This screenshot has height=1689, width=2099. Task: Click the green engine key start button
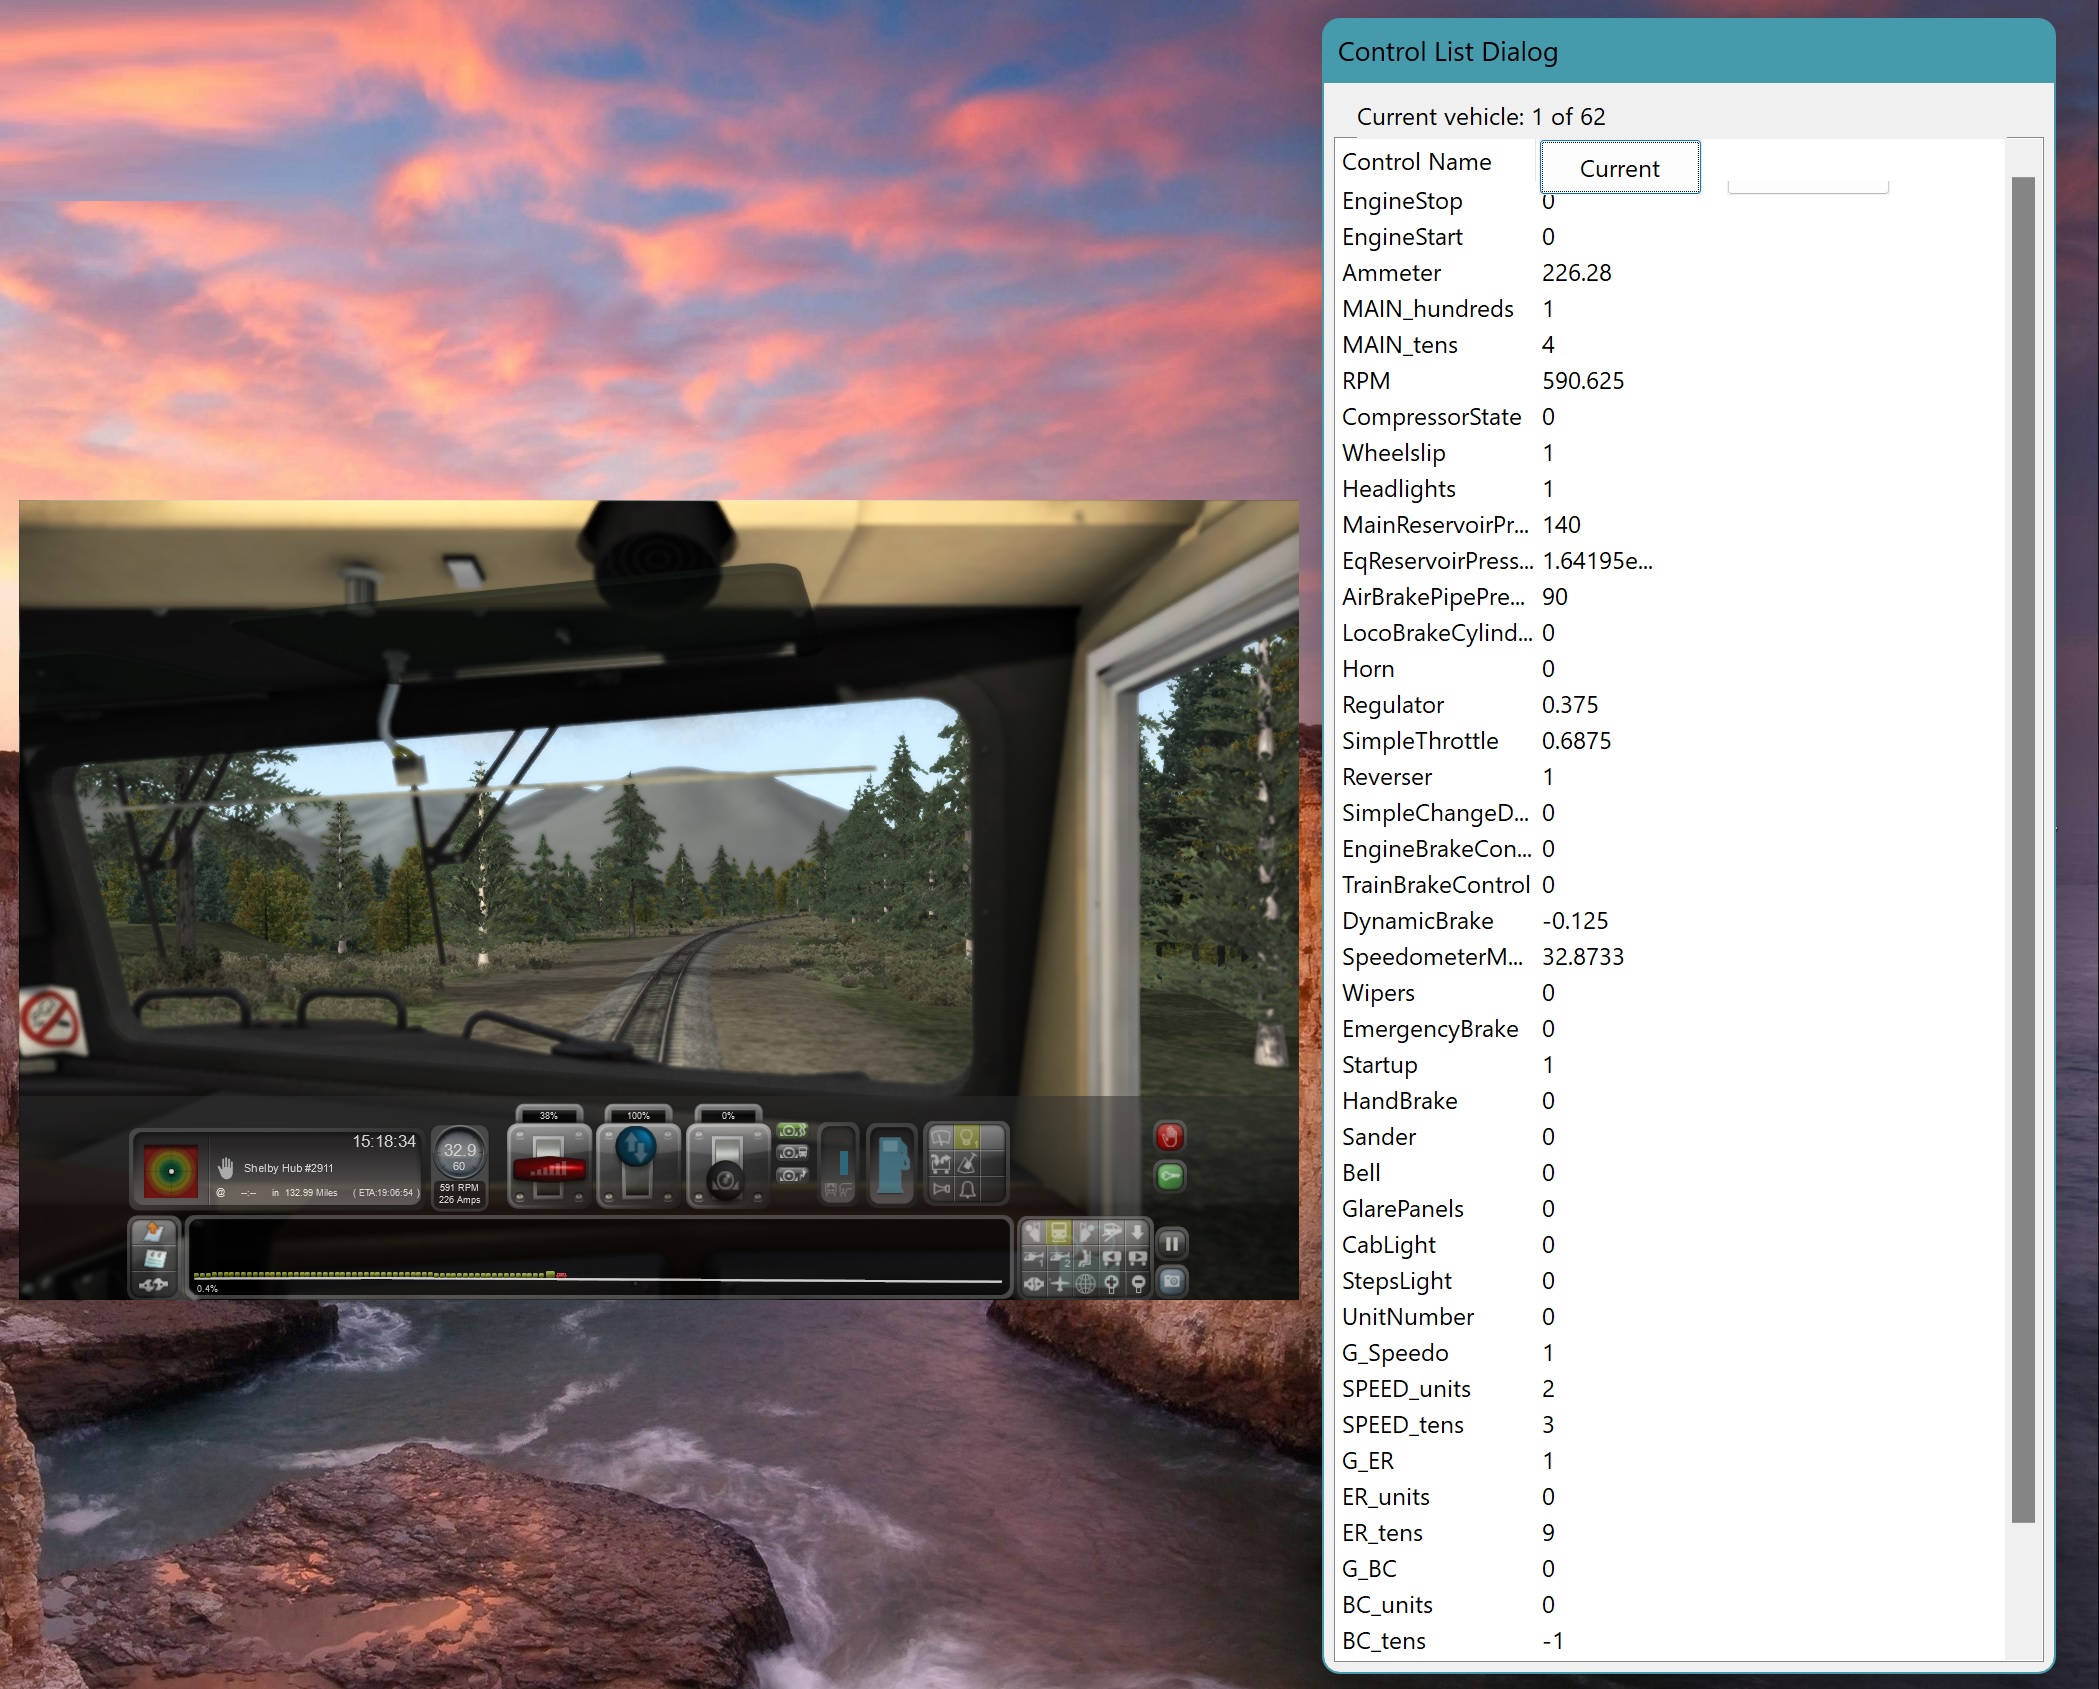point(1170,1176)
